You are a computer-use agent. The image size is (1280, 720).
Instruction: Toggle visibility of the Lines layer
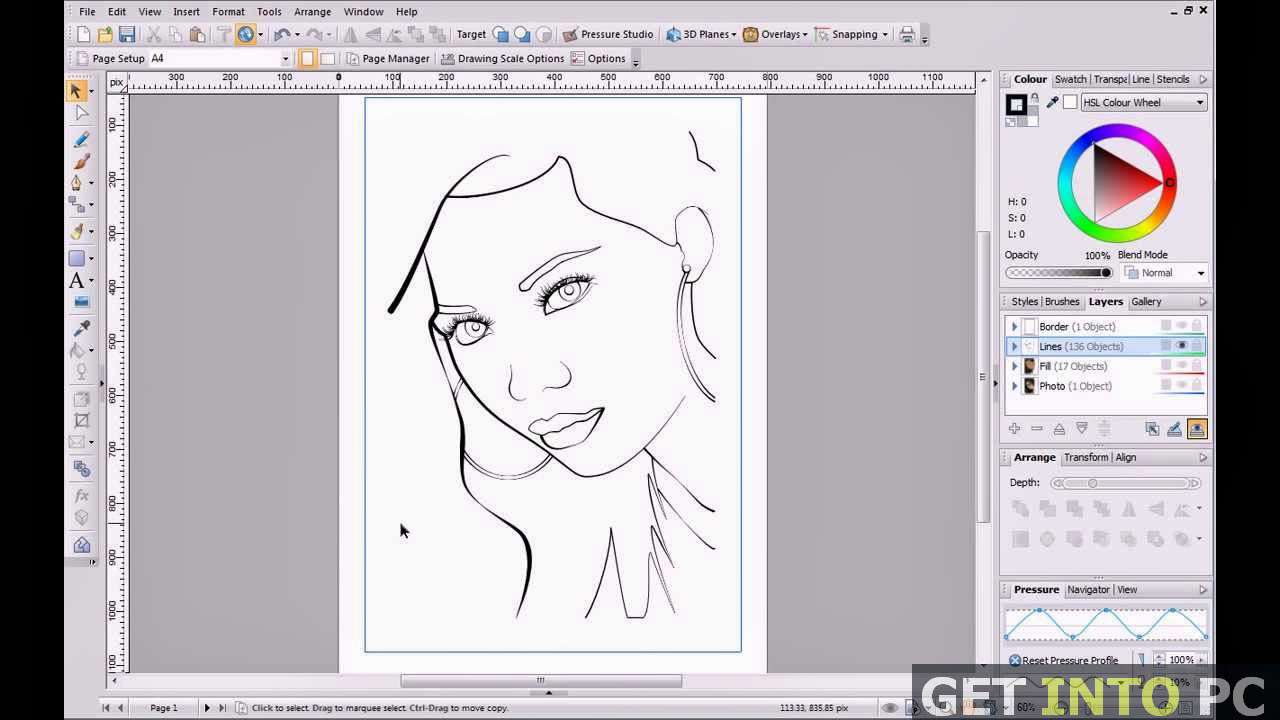[x=1182, y=345]
